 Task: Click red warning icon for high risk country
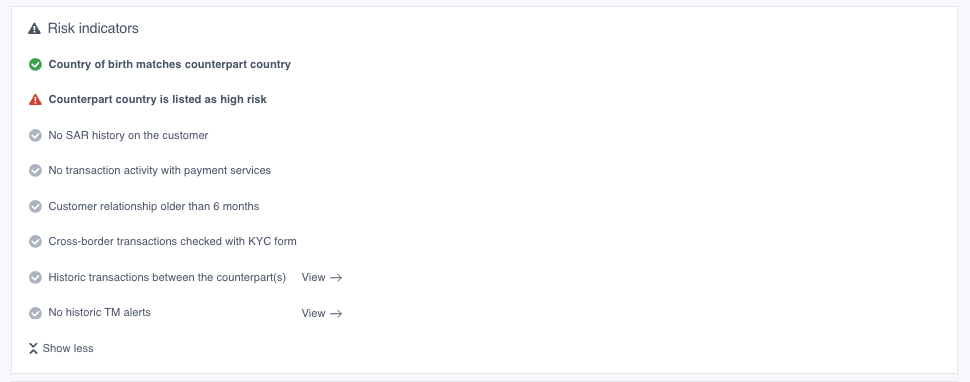point(35,100)
